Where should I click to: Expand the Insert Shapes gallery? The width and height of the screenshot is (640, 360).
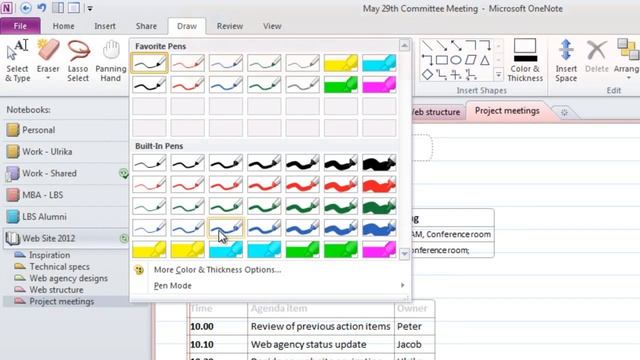(498, 75)
